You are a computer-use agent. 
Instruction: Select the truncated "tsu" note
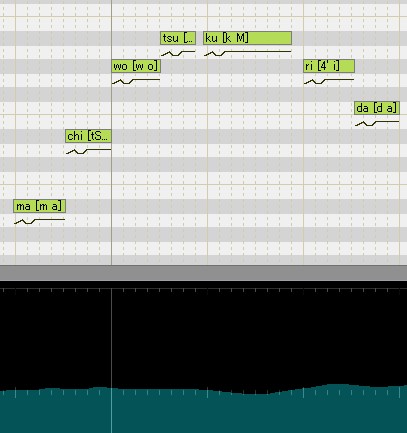pyautogui.click(x=178, y=38)
